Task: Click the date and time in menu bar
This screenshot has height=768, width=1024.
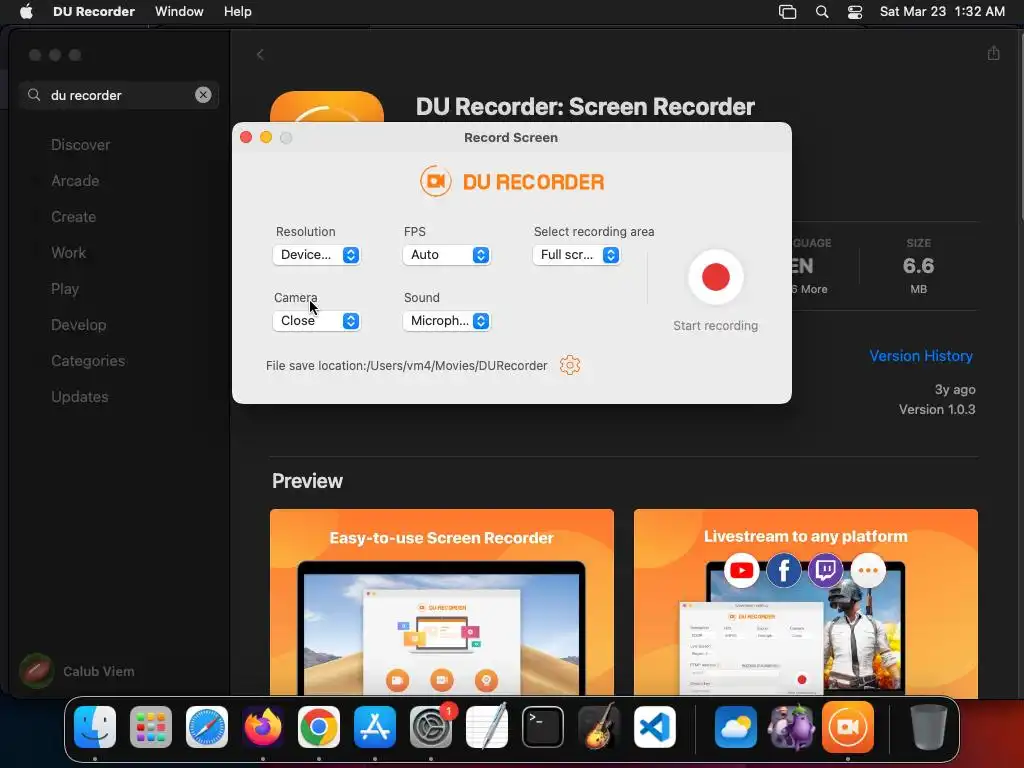Action: pyautogui.click(x=942, y=12)
